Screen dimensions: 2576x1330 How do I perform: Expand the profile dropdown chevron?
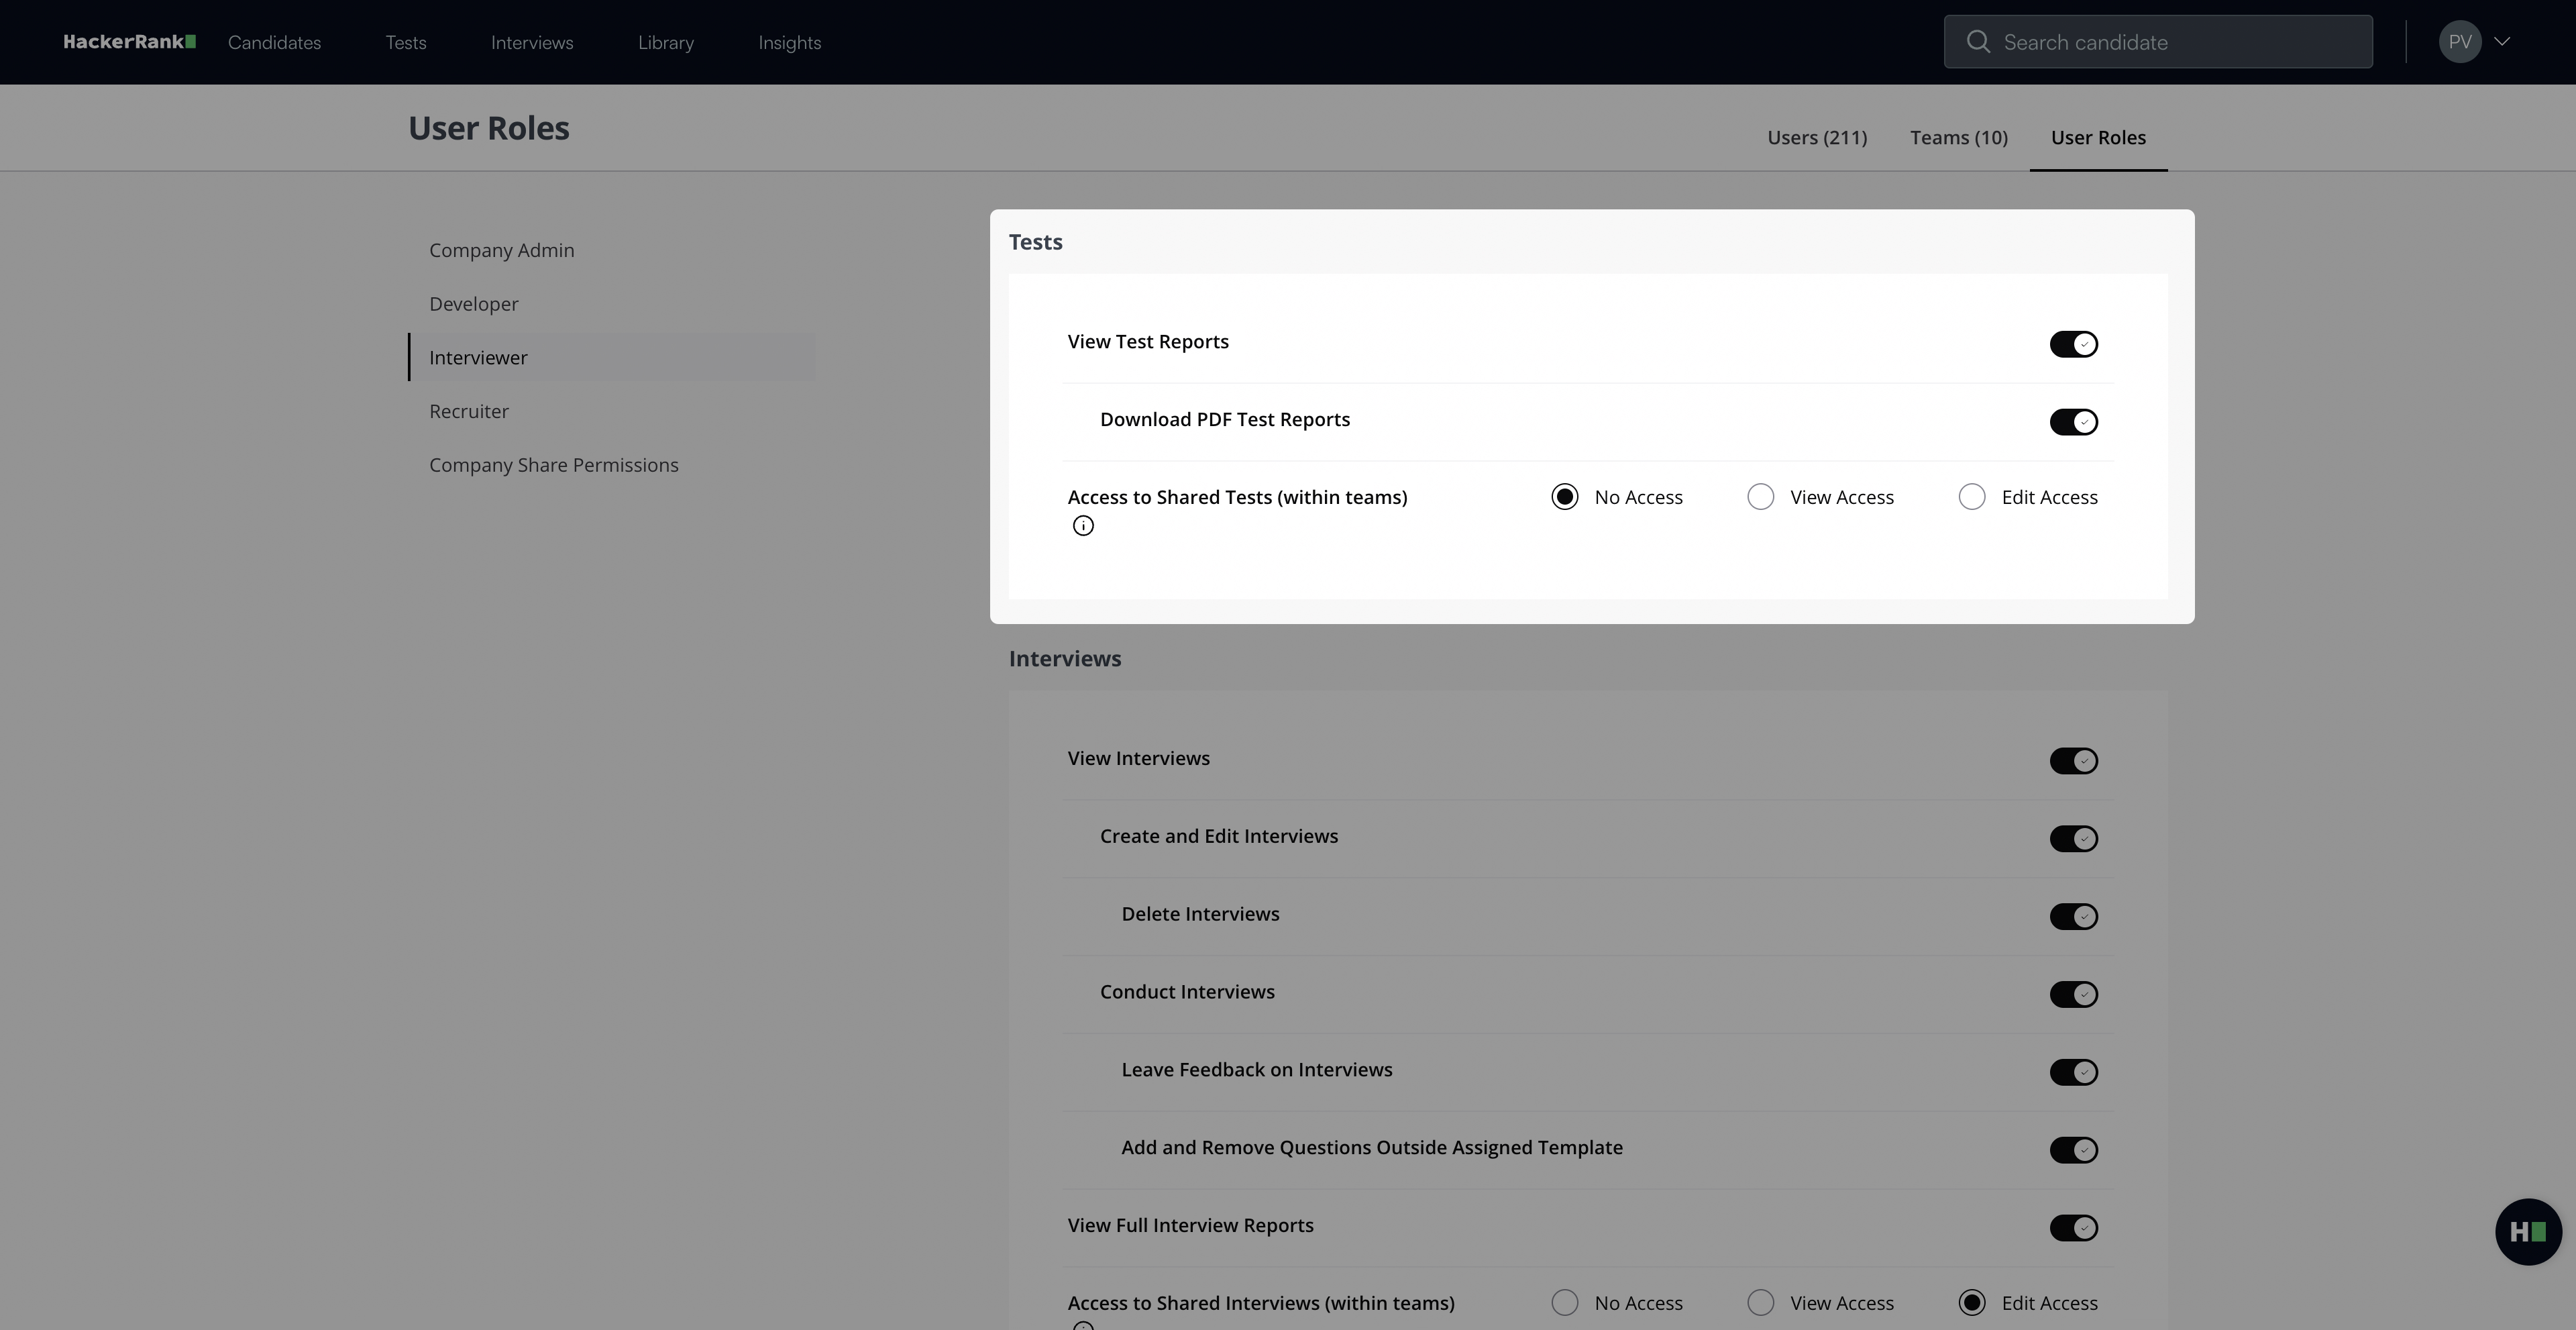point(2502,42)
